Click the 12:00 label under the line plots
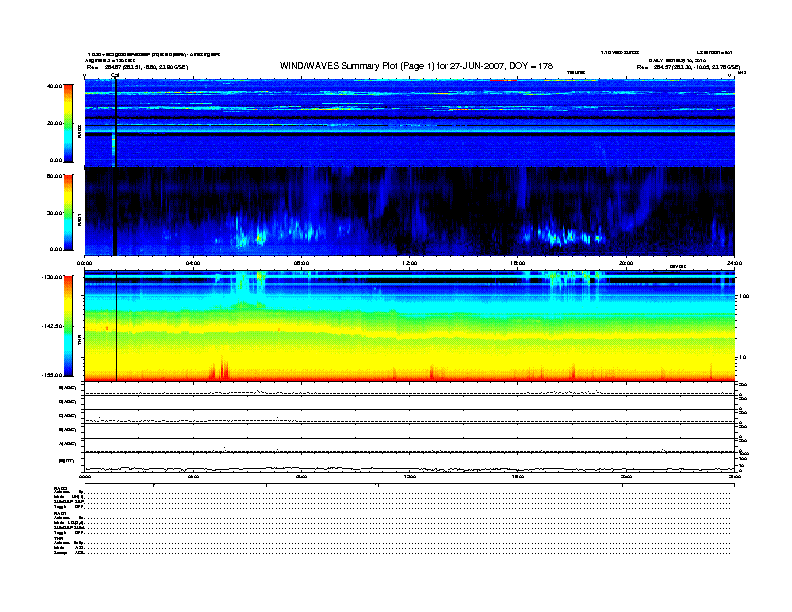Viewport: 792px width, 612px height. click(409, 477)
